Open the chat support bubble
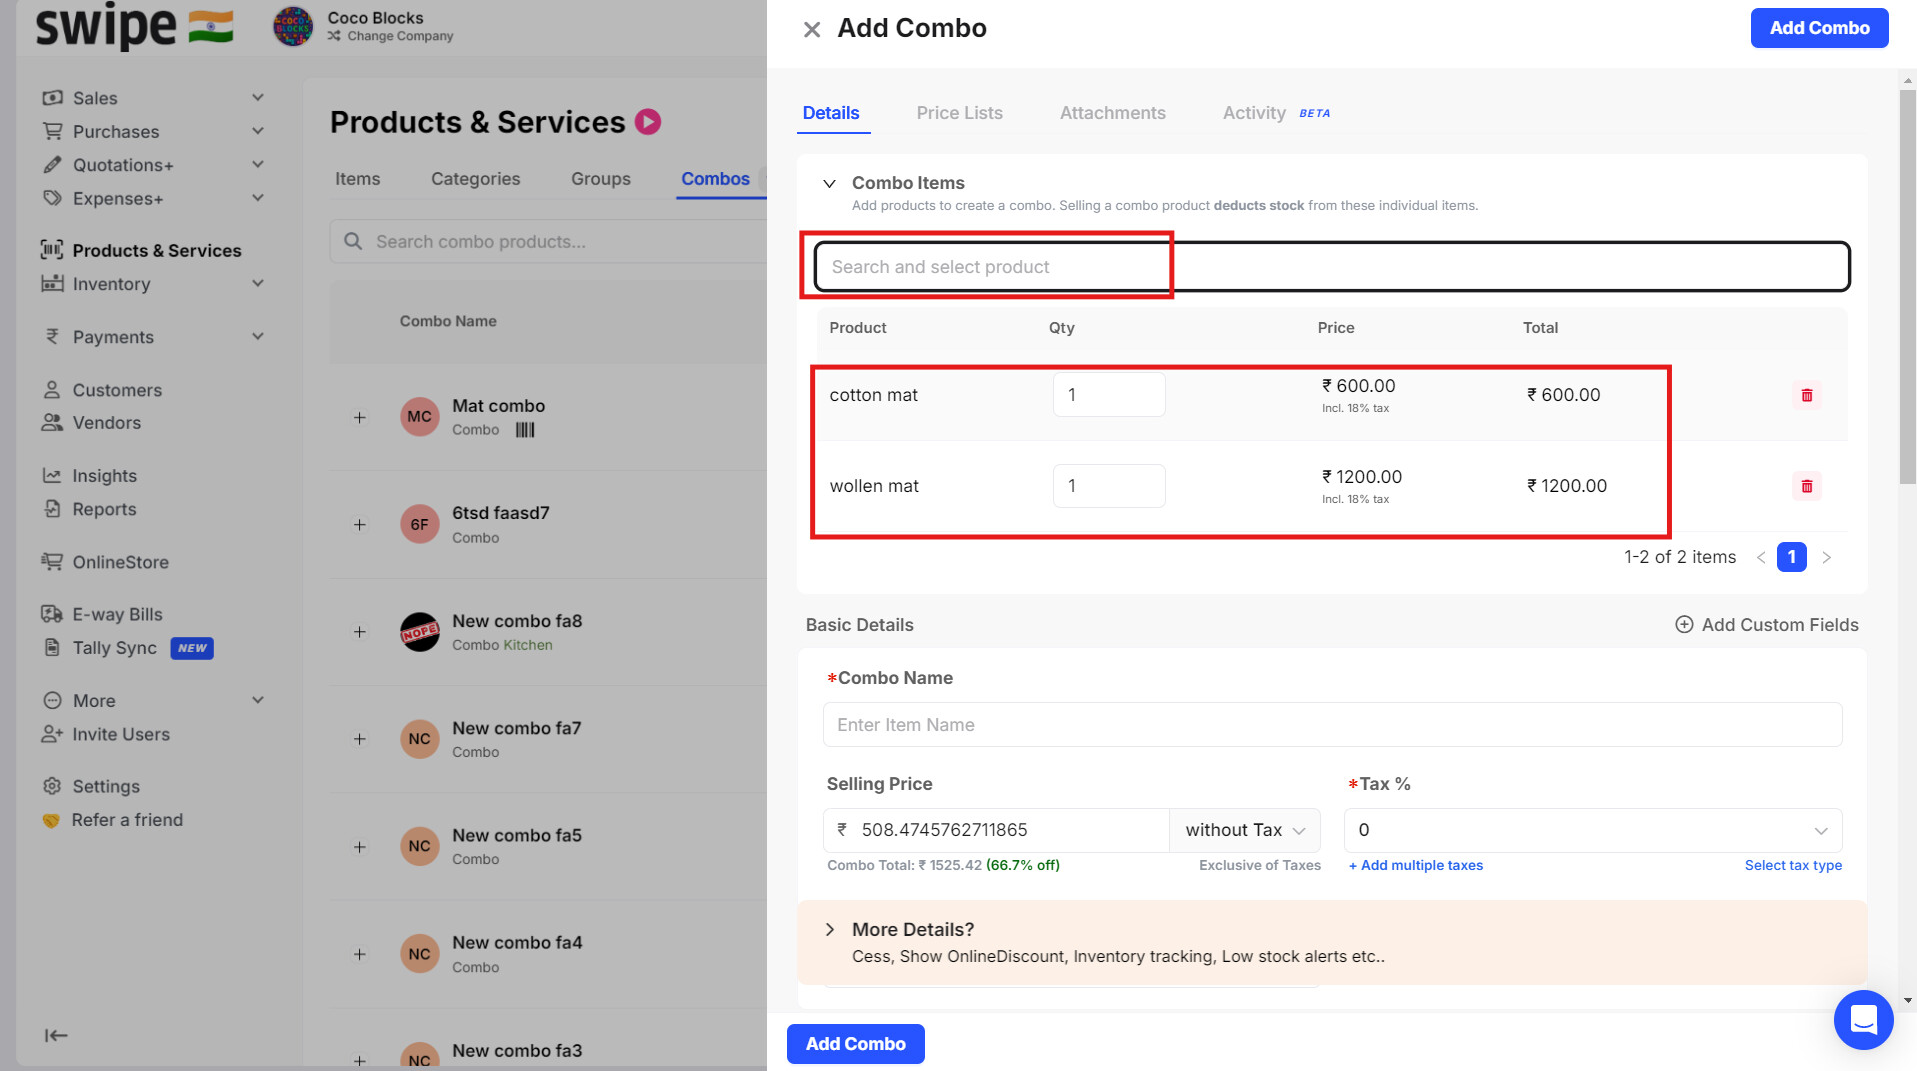The width and height of the screenshot is (1917, 1071). click(x=1863, y=1019)
